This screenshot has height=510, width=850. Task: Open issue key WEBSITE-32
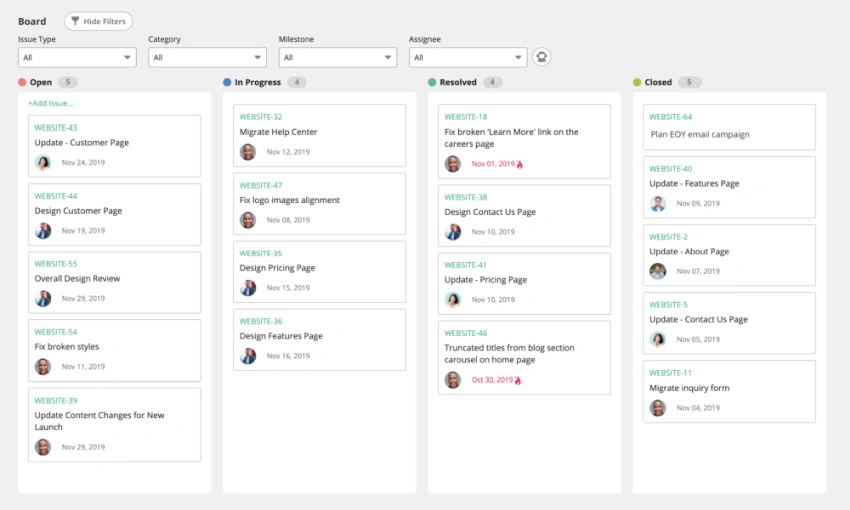[x=261, y=117]
